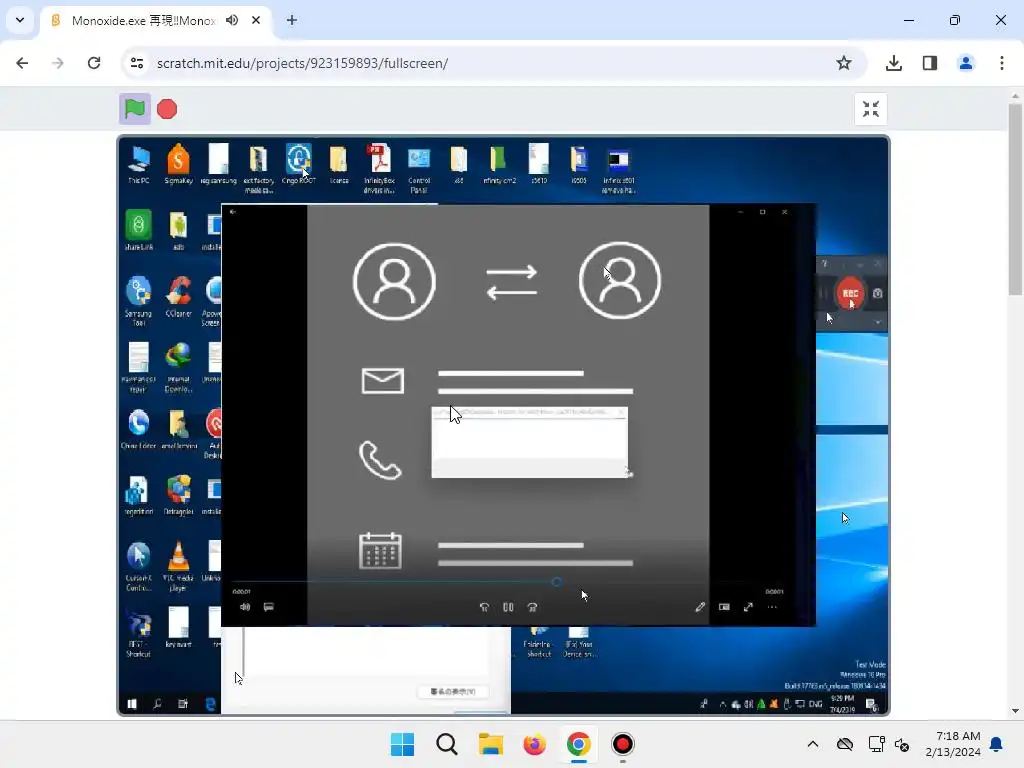Screen dimensions: 1024x768
Task: Open Chrome downloads
Action: point(893,63)
